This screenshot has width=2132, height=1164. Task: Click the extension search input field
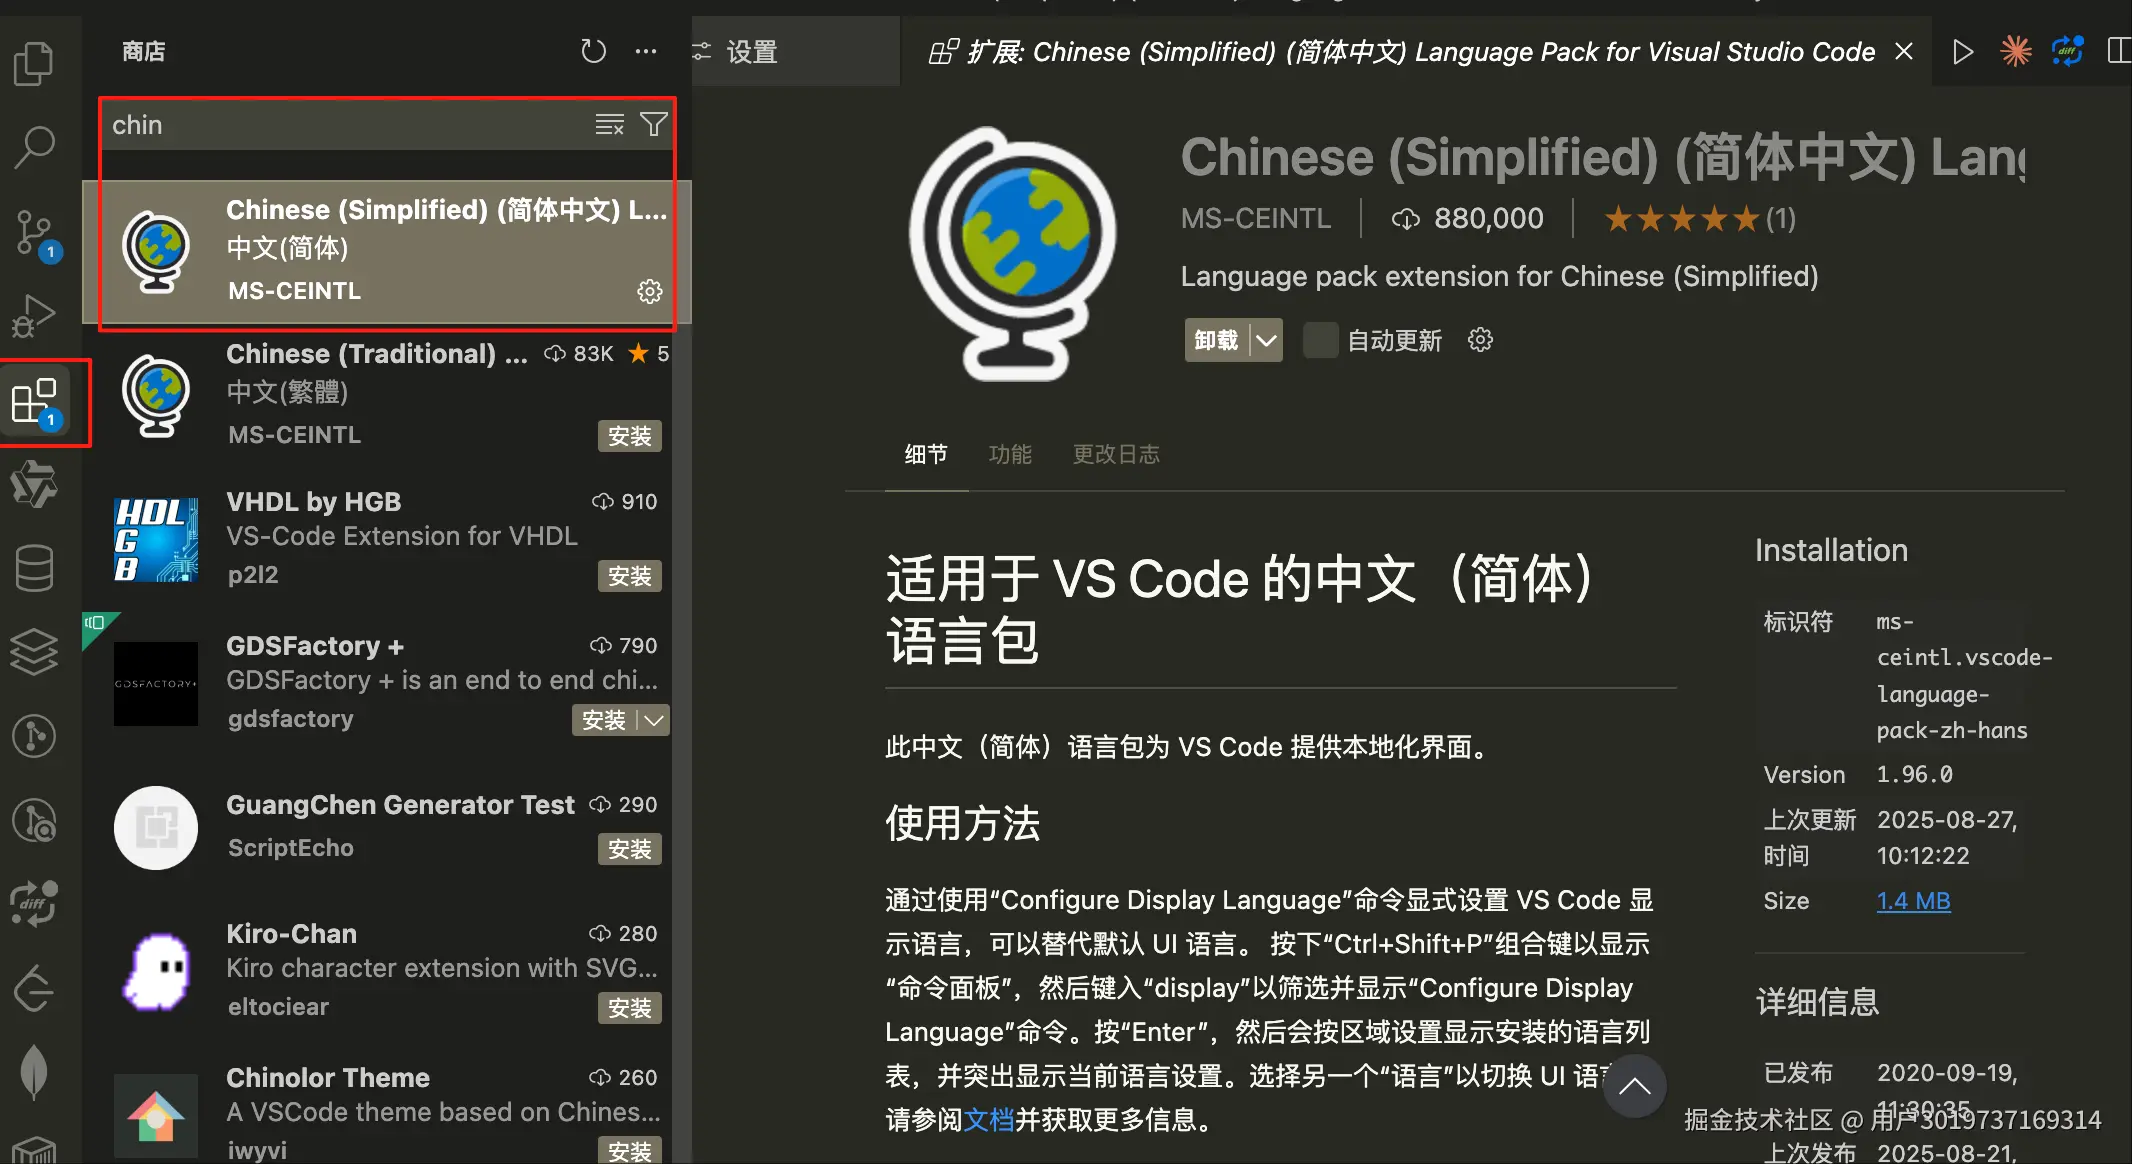(x=340, y=125)
